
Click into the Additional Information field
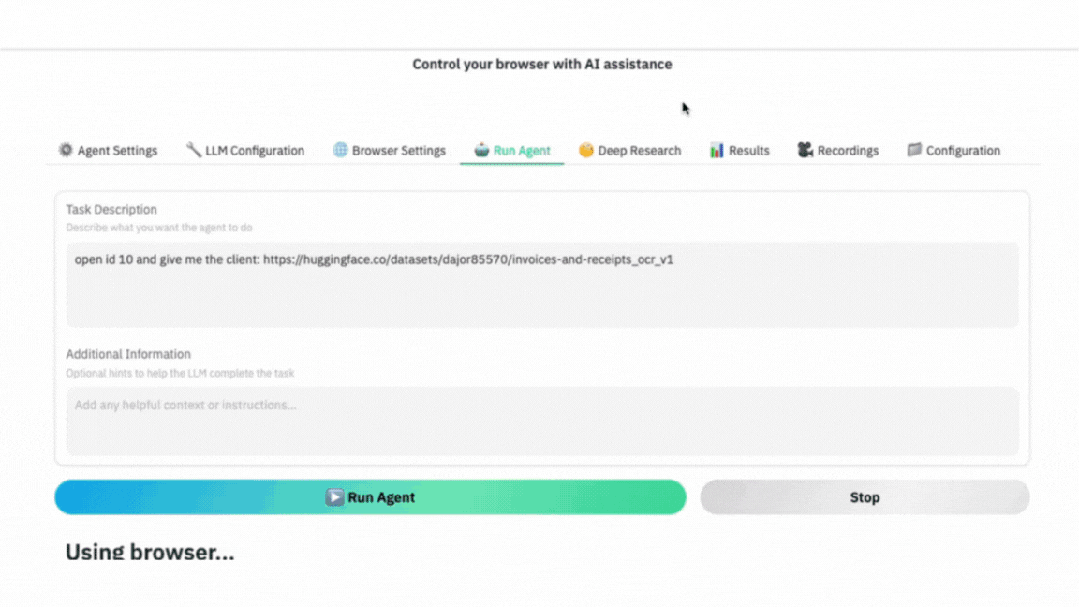click(x=542, y=421)
